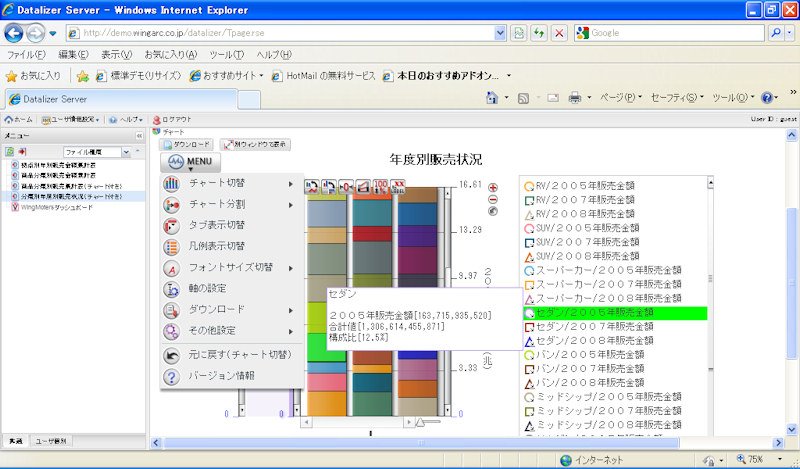Toggle legend セダン/2008年販売金額
The width and height of the screenshot is (800, 469).
pyautogui.click(x=589, y=341)
